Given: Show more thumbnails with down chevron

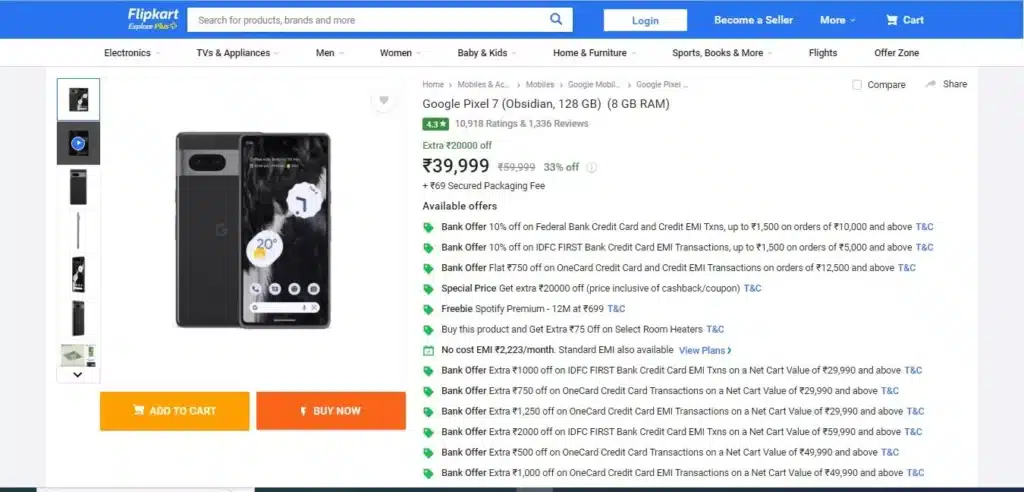Looking at the screenshot, I should click(x=78, y=375).
